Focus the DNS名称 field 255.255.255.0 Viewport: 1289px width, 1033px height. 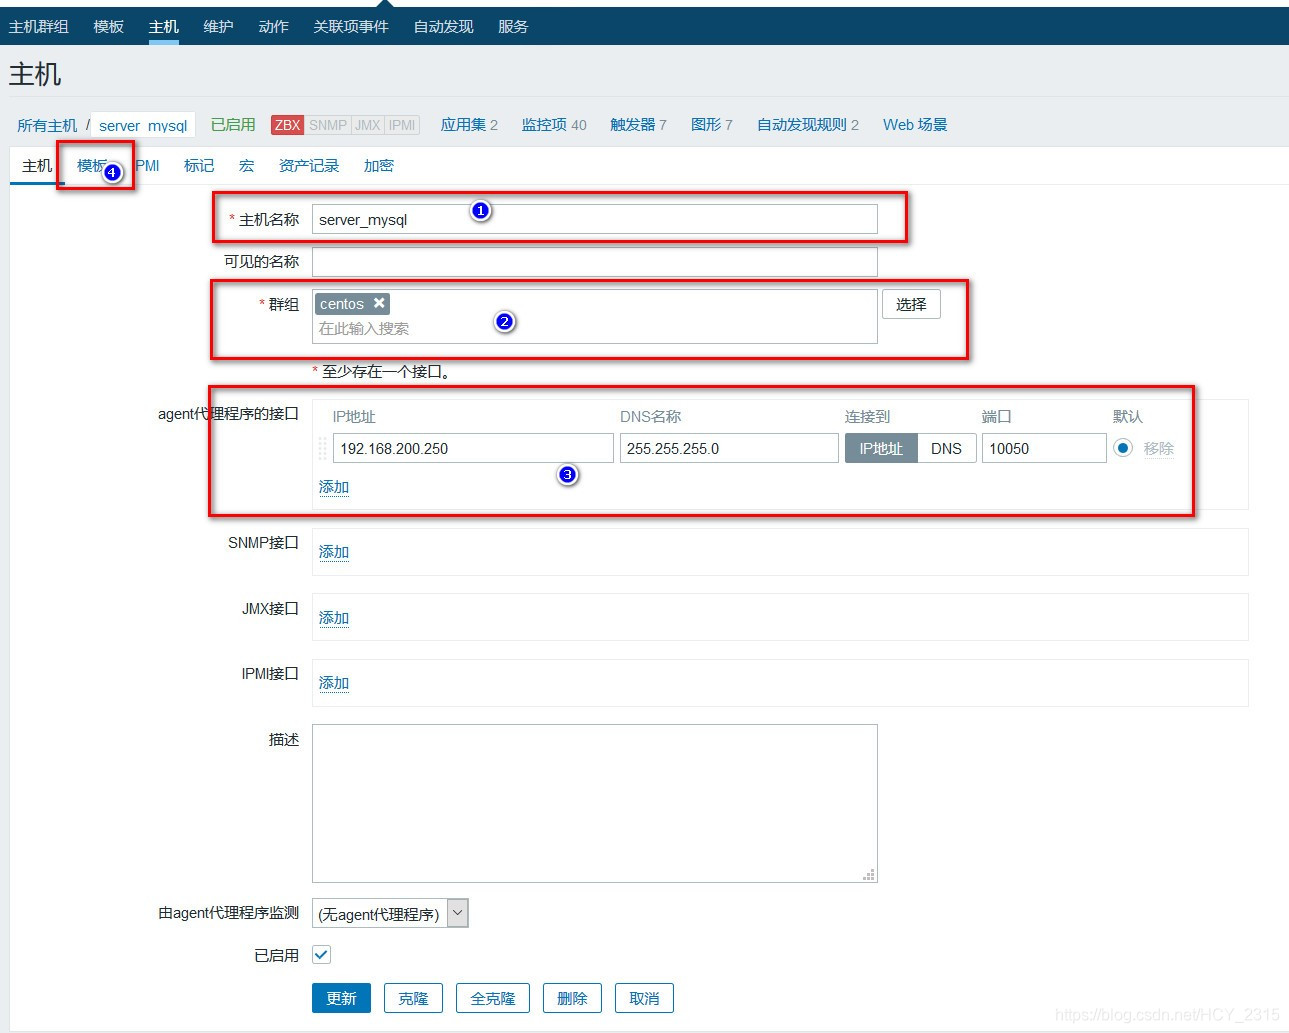coord(729,448)
